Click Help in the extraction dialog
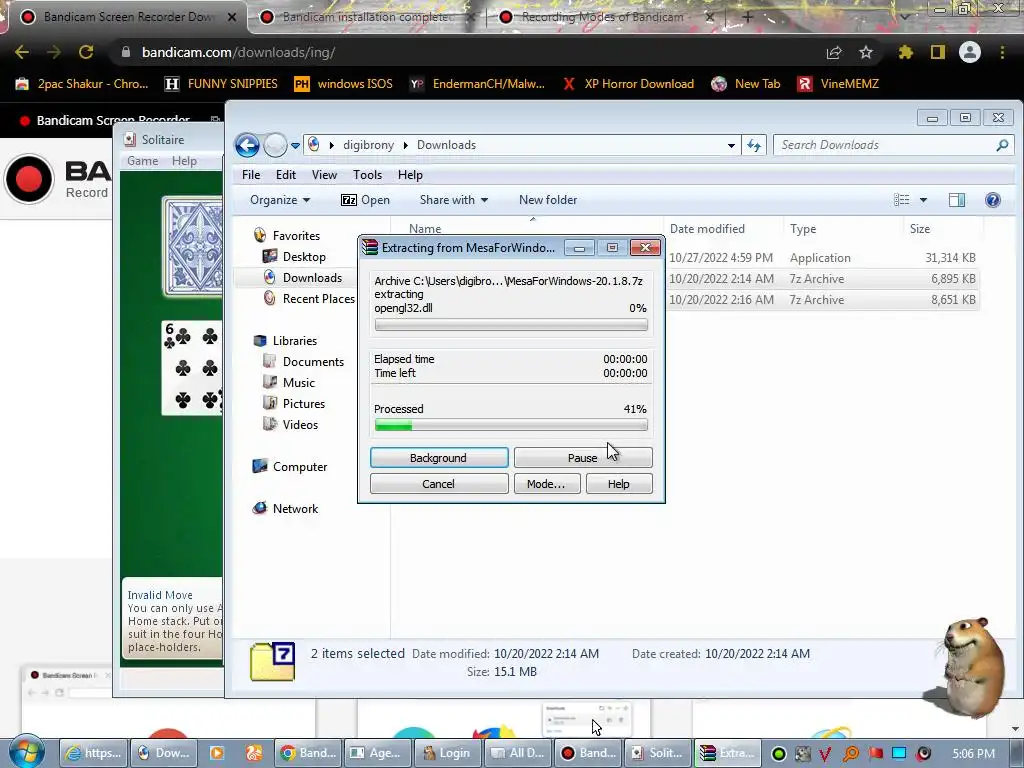Screen dimensions: 1024x768 [x=618, y=484]
